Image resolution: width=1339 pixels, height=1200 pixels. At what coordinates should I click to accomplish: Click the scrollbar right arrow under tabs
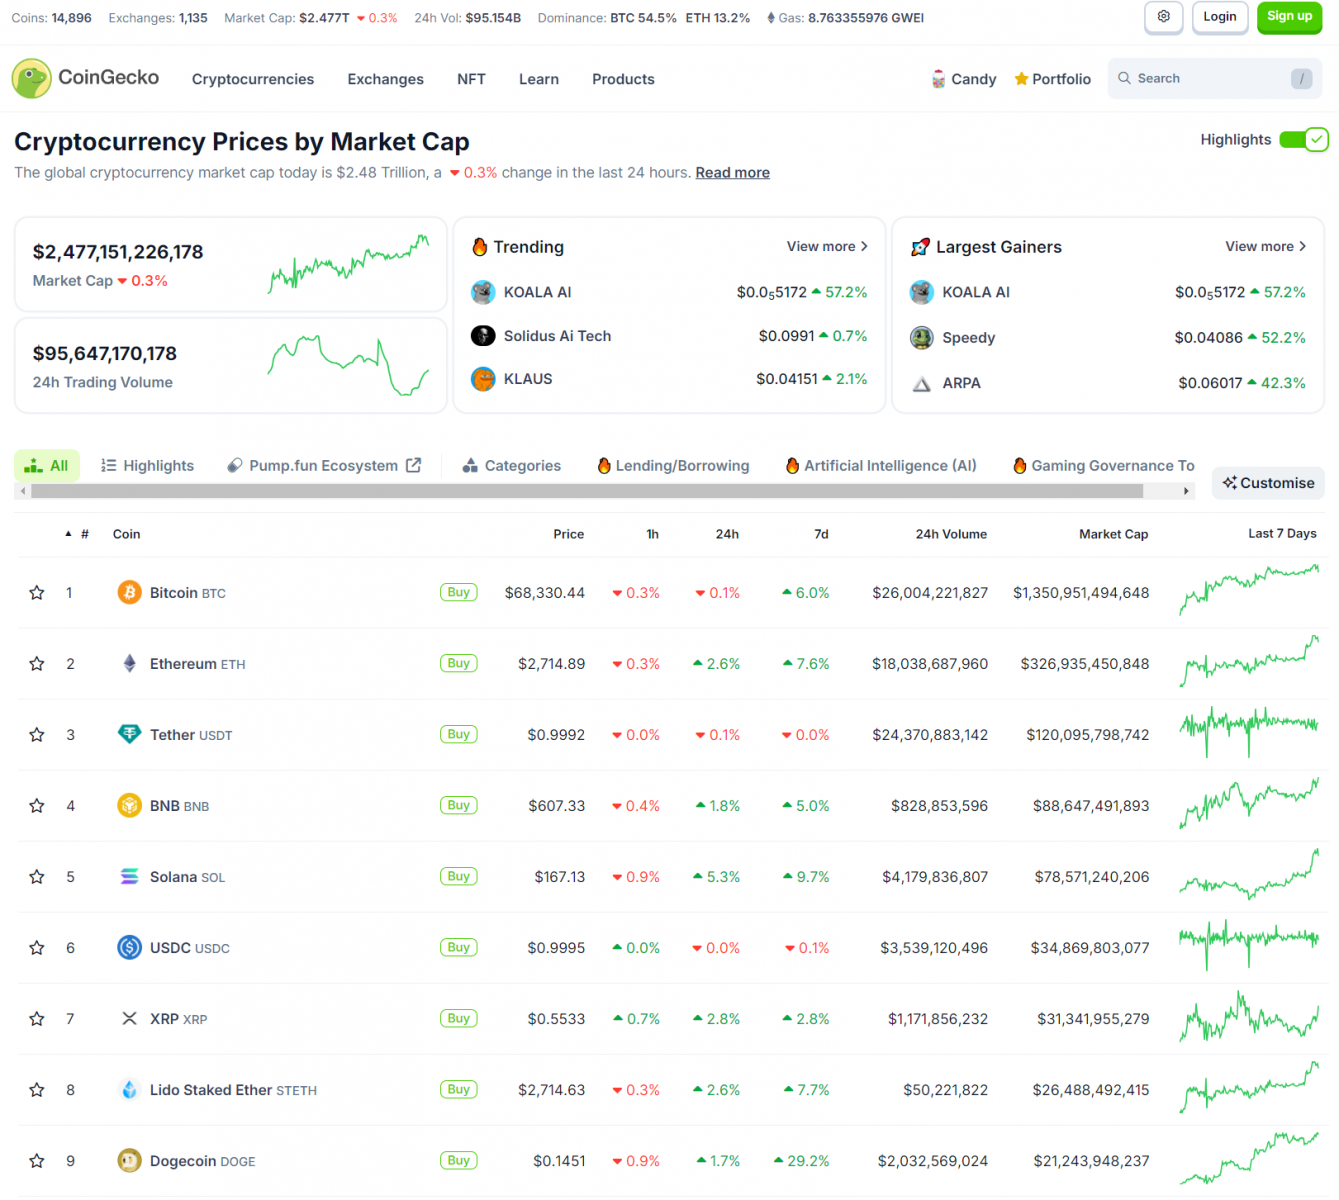(x=1187, y=491)
